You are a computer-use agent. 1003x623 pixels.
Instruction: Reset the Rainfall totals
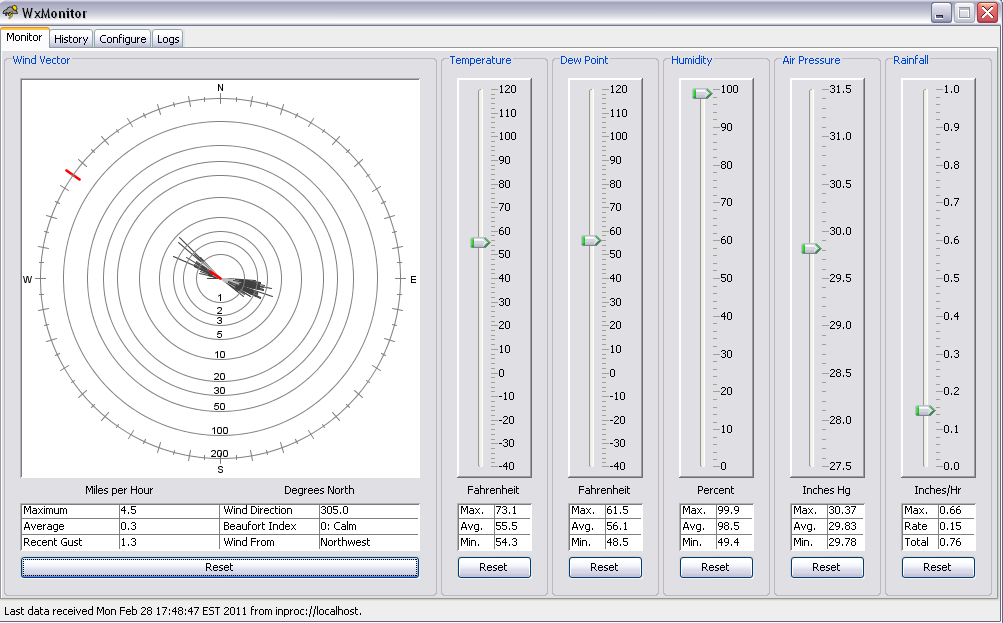click(937, 567)
